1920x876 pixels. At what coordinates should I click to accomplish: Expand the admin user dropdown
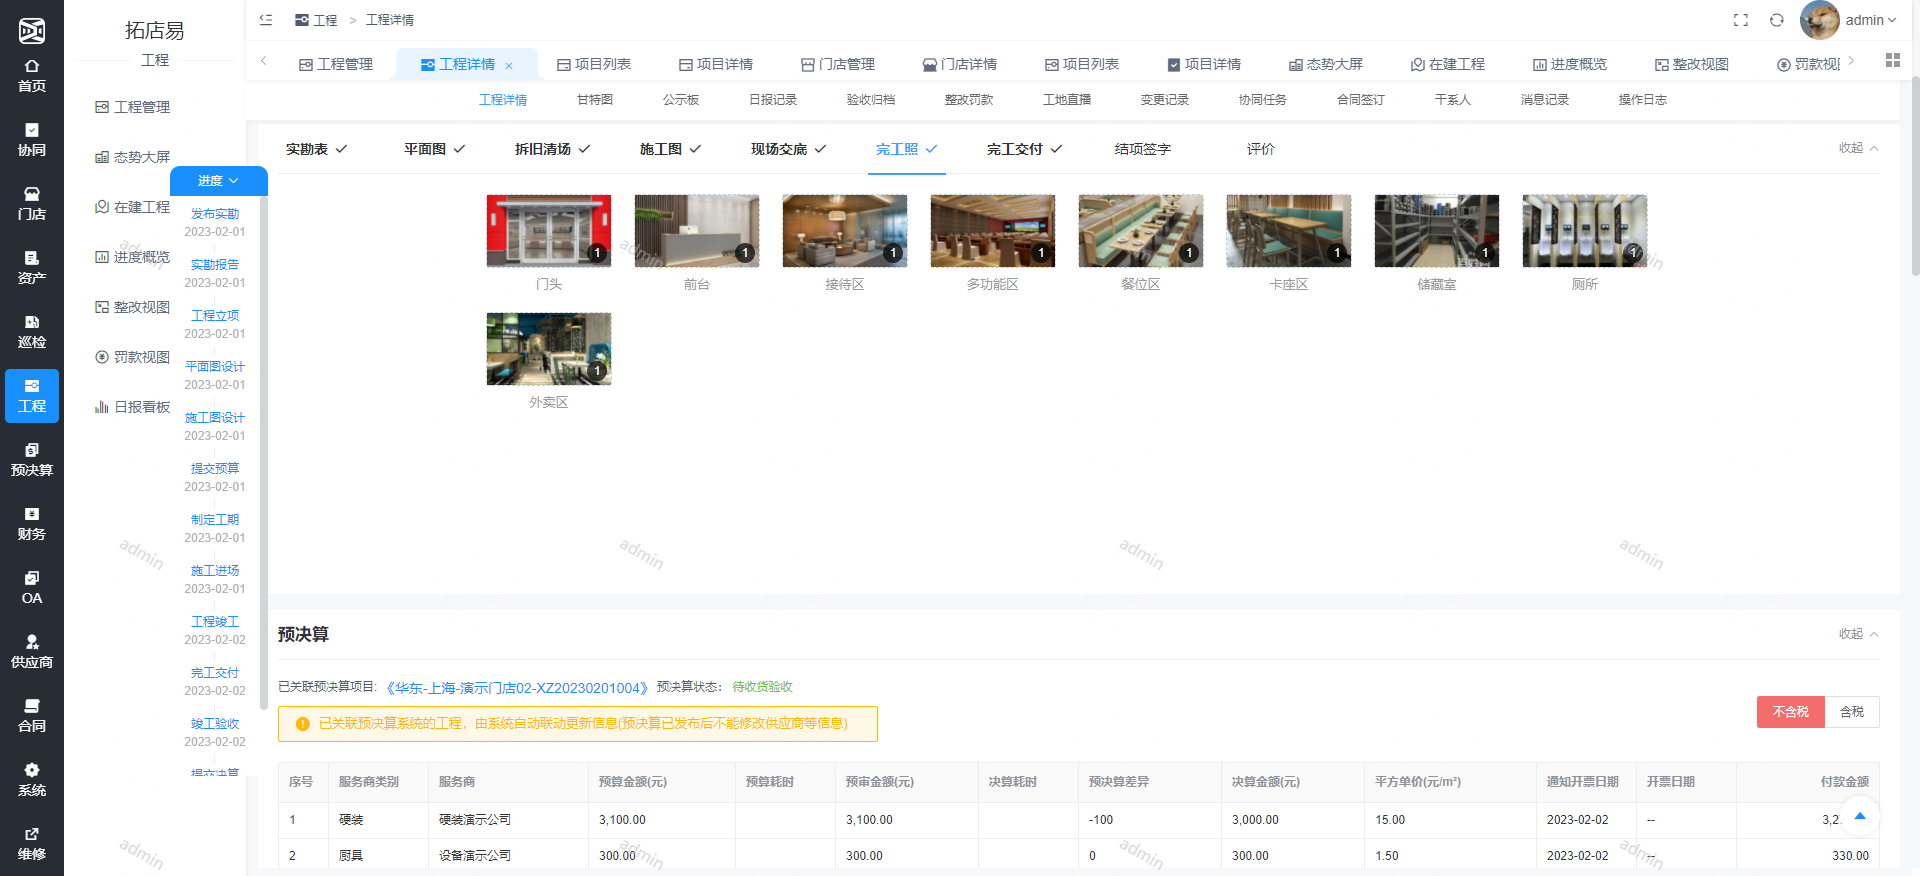point(1870,20)
